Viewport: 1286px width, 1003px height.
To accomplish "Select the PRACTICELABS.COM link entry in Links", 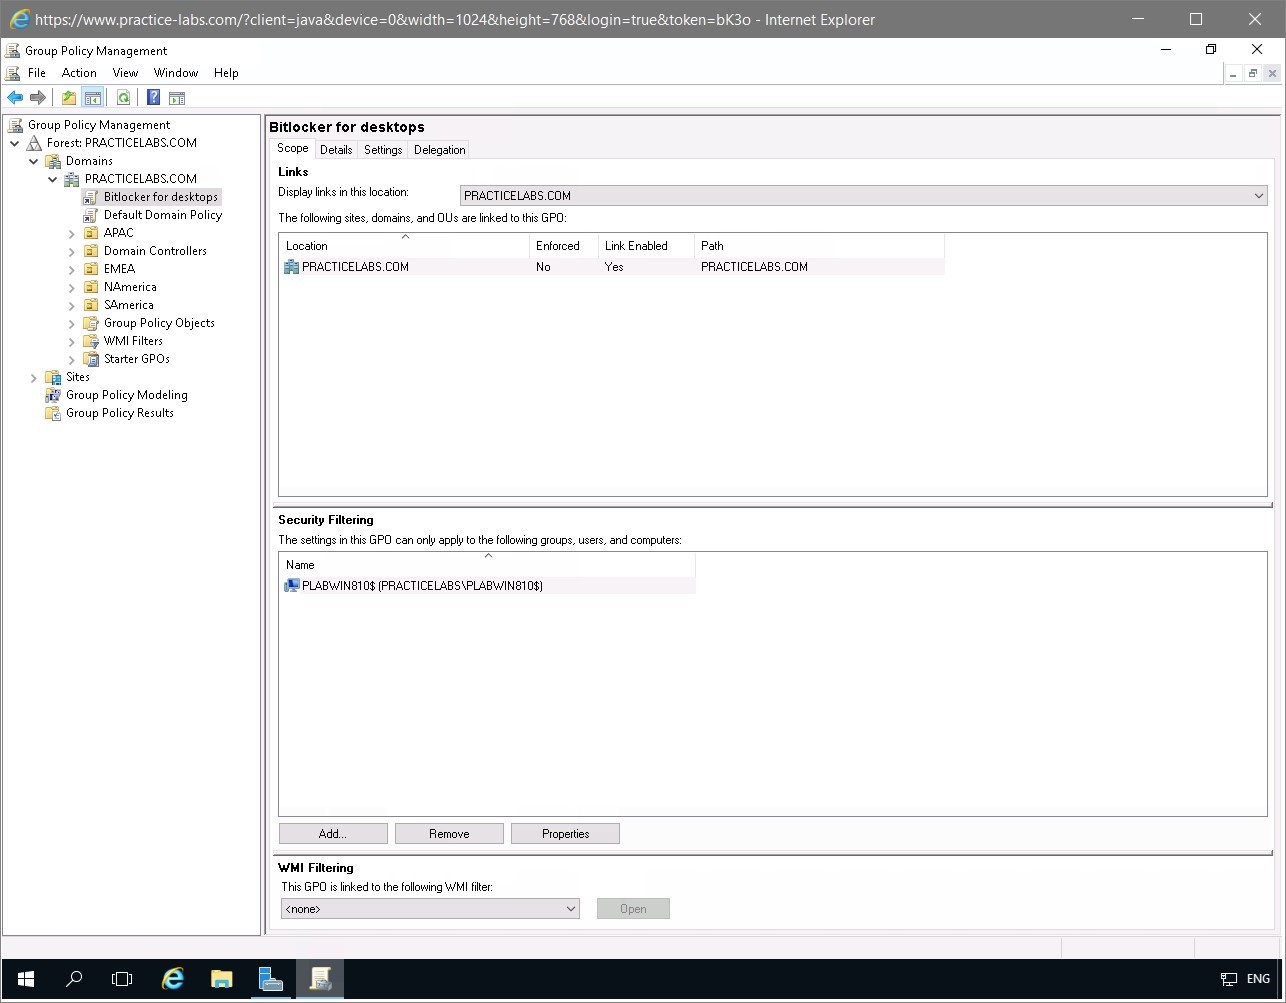I will 355,267.
